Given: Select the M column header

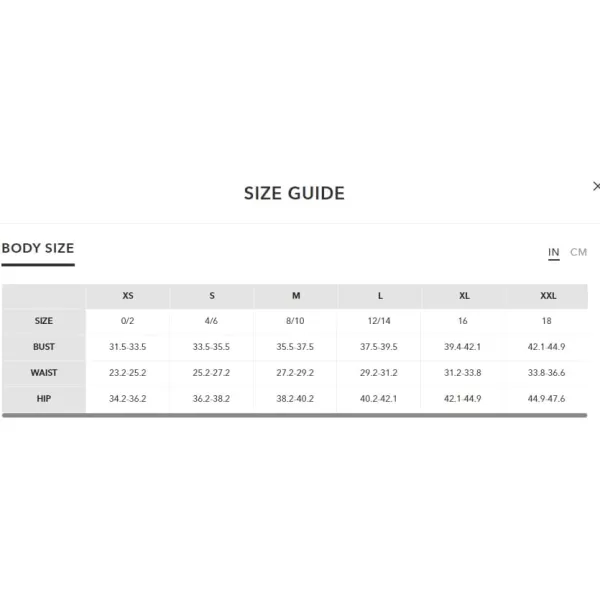Looking at the screenshot, I should pos(296,296).
